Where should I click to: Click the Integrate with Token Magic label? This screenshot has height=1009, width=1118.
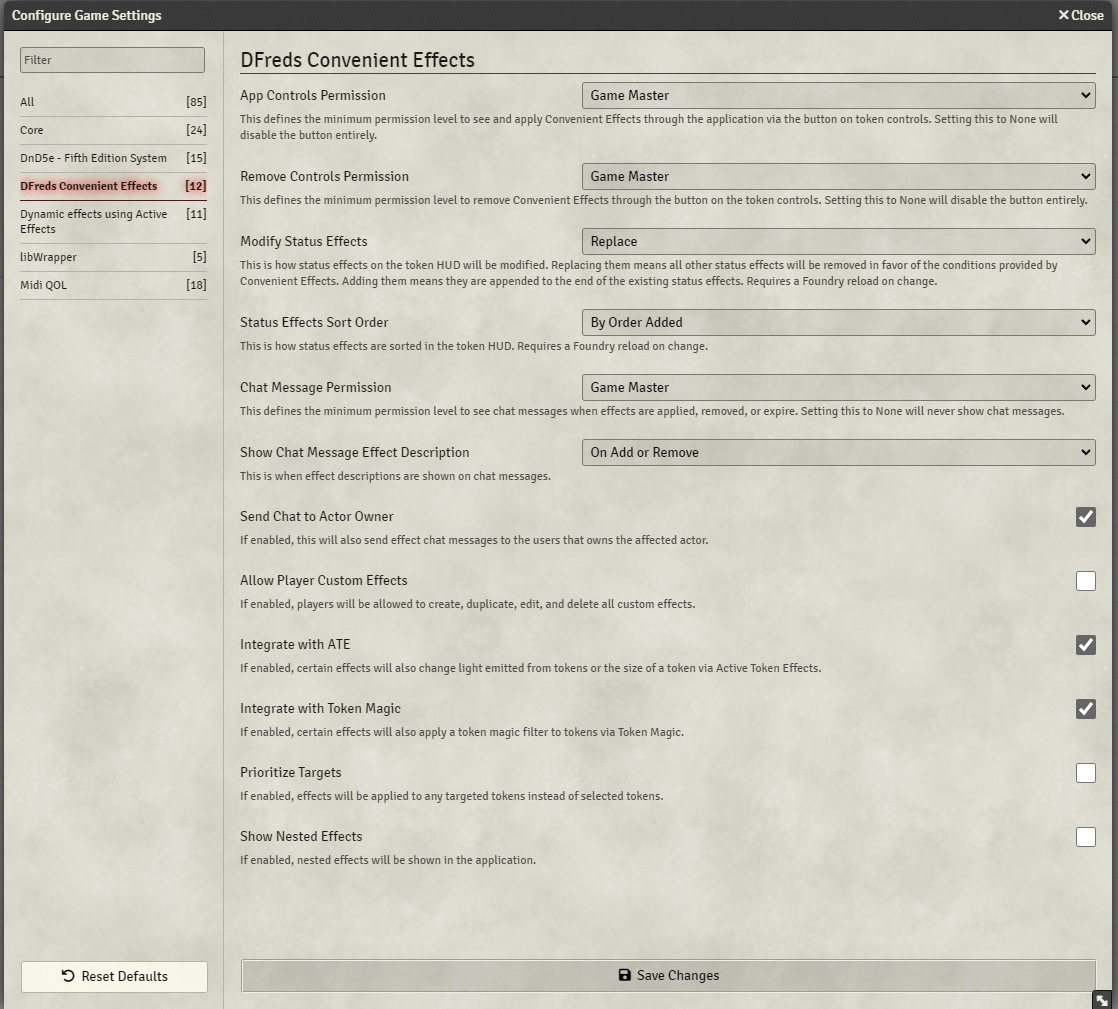[x=320, y=708]
